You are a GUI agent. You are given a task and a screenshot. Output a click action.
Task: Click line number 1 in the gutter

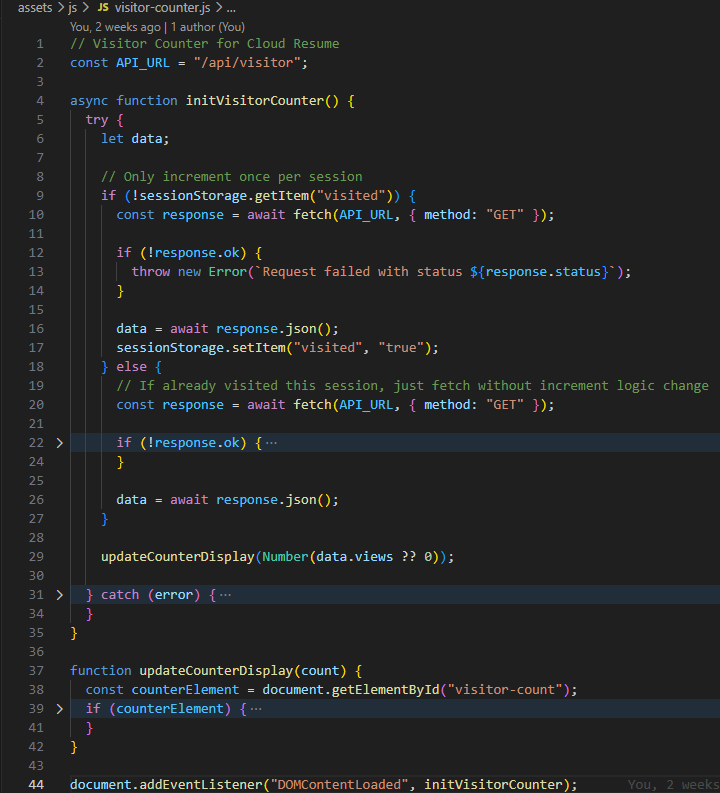(x=40, y=44)
